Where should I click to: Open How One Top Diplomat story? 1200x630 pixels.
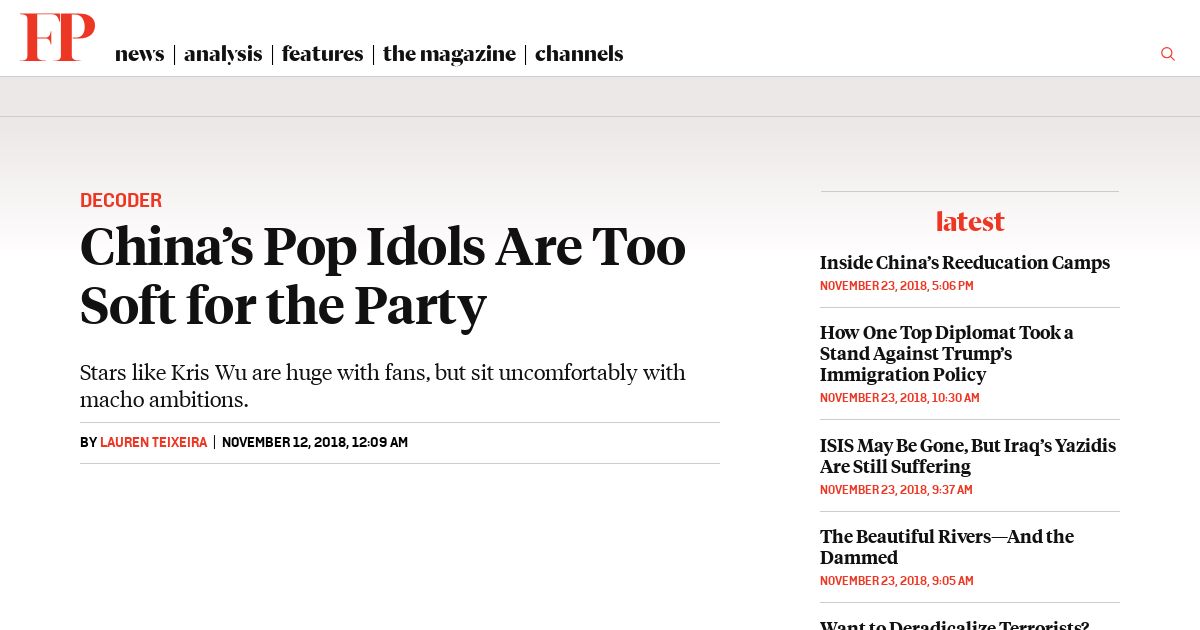(946, 354)
